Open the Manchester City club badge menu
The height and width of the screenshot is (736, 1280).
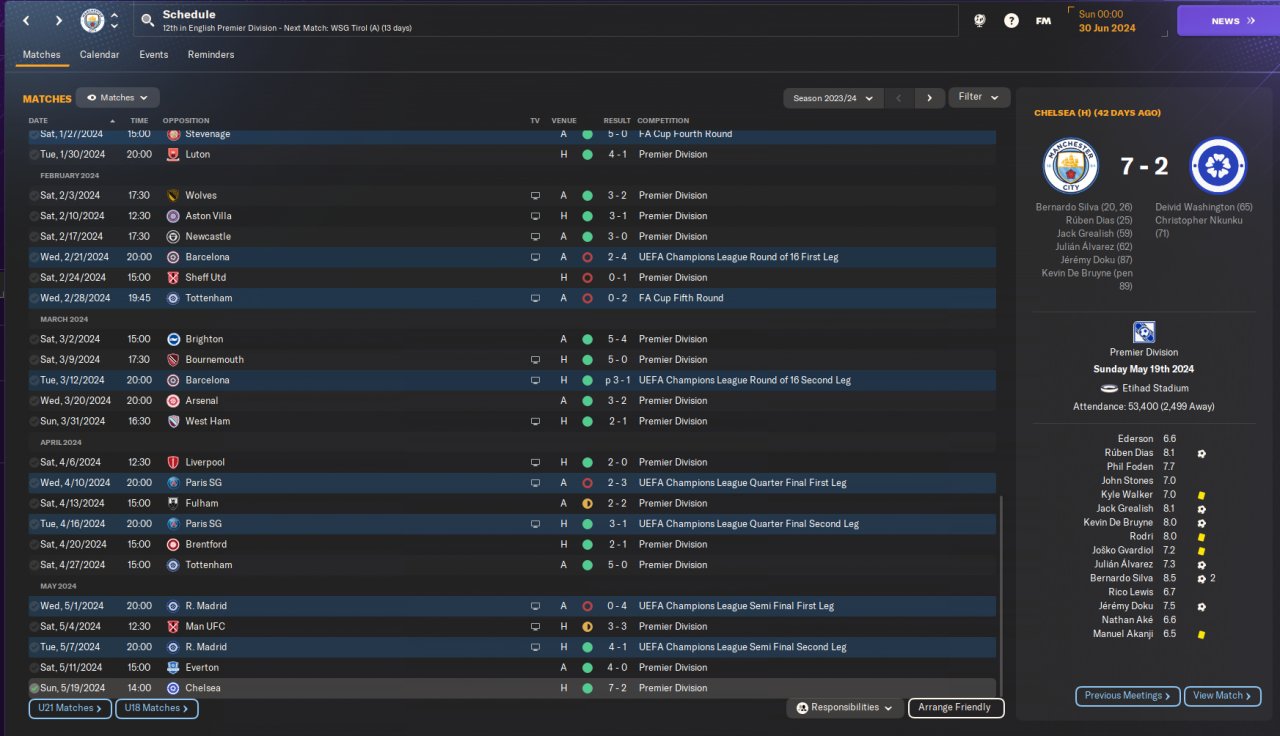tap(92, 20)
